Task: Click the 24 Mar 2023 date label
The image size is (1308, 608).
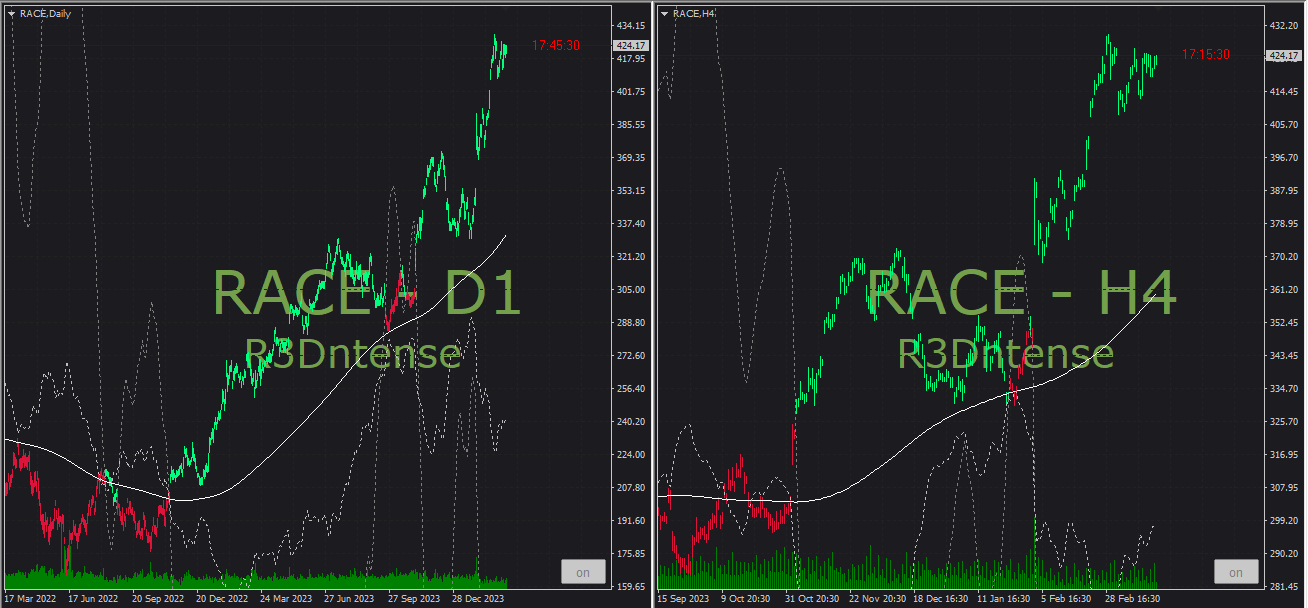Action: [287, 599]
